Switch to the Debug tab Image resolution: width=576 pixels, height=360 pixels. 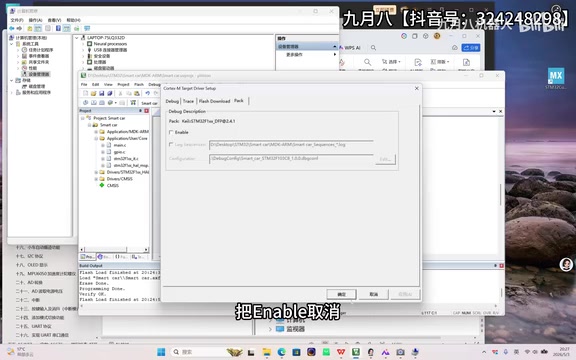point(172,101)
